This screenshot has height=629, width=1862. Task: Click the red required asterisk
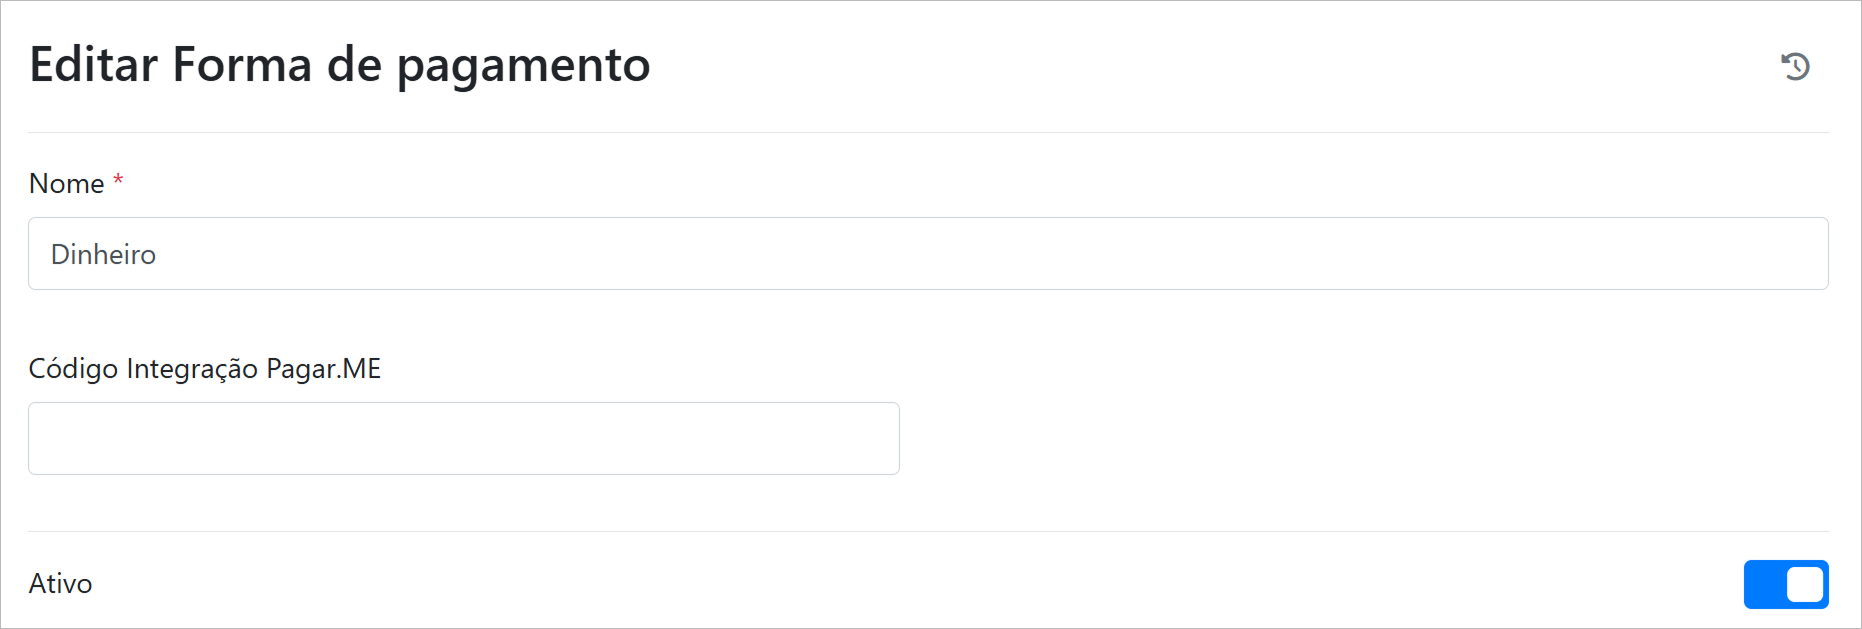(118, 180)
